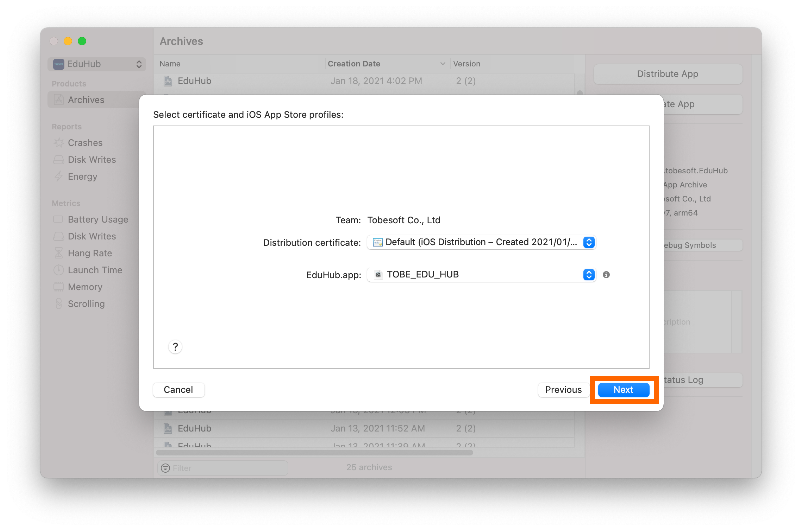Click the yellow minimize window button
Viewport: 802px width, 531px height.
tap(68, 41)
